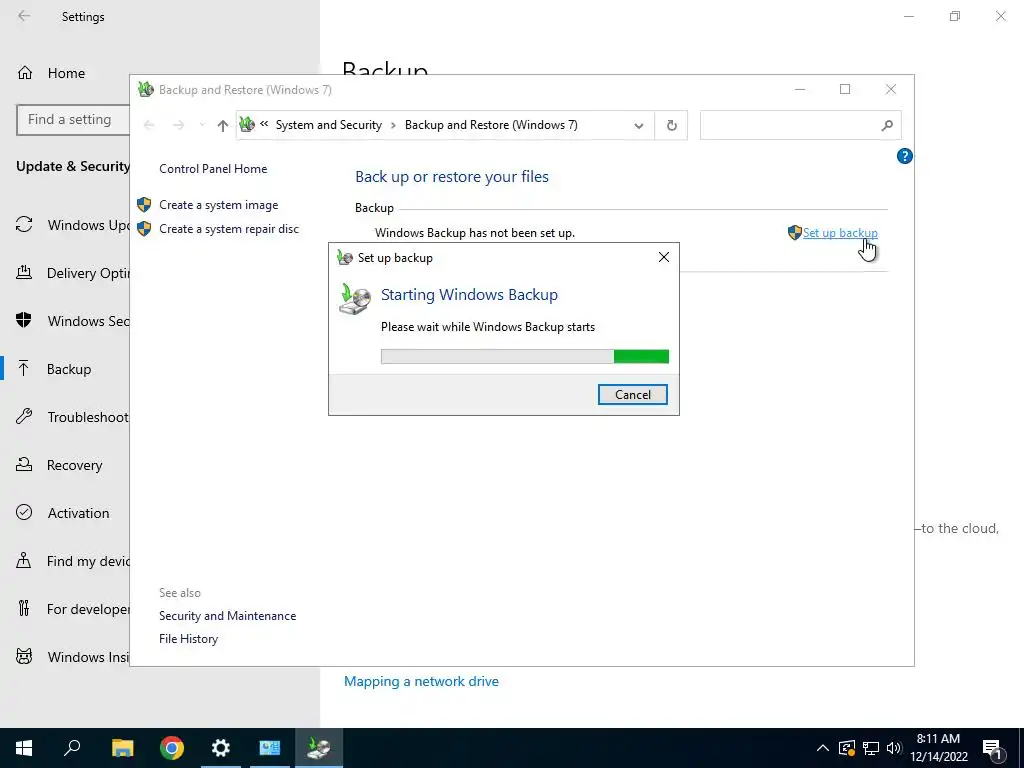Screen dimensions: 1024x768
Task: Click Windows Backup taskbar icon
Action: point(319,748)
